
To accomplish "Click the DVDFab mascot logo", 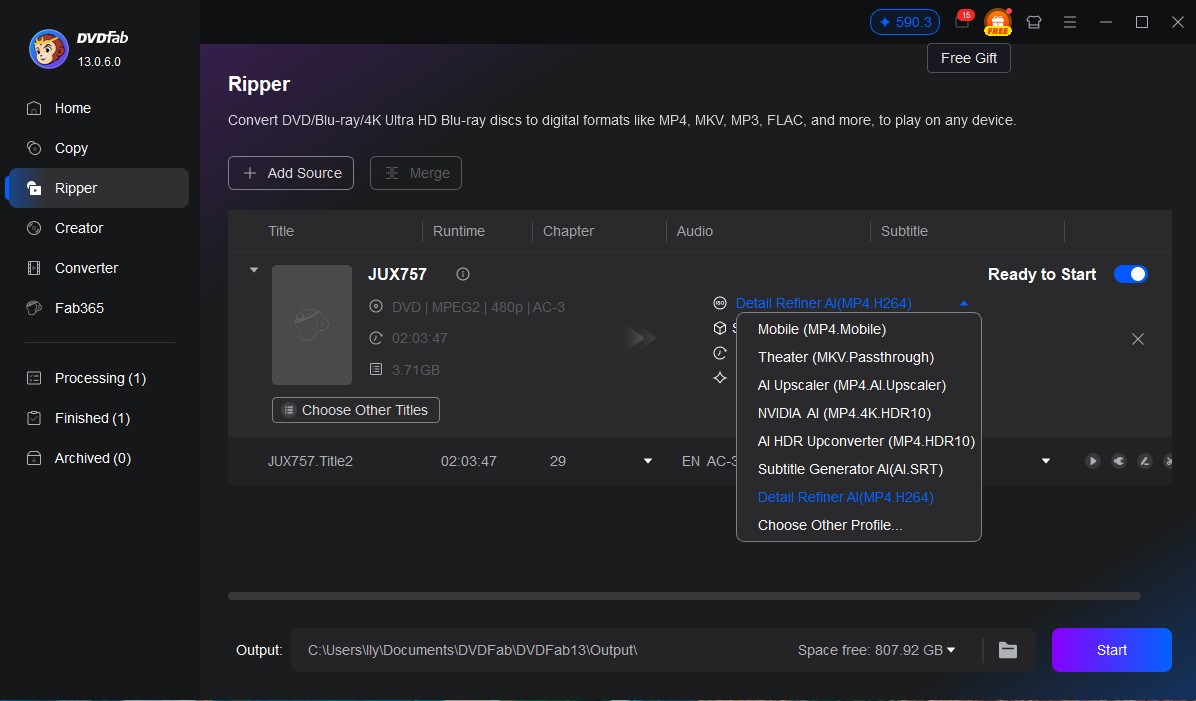I will (49, 49).
